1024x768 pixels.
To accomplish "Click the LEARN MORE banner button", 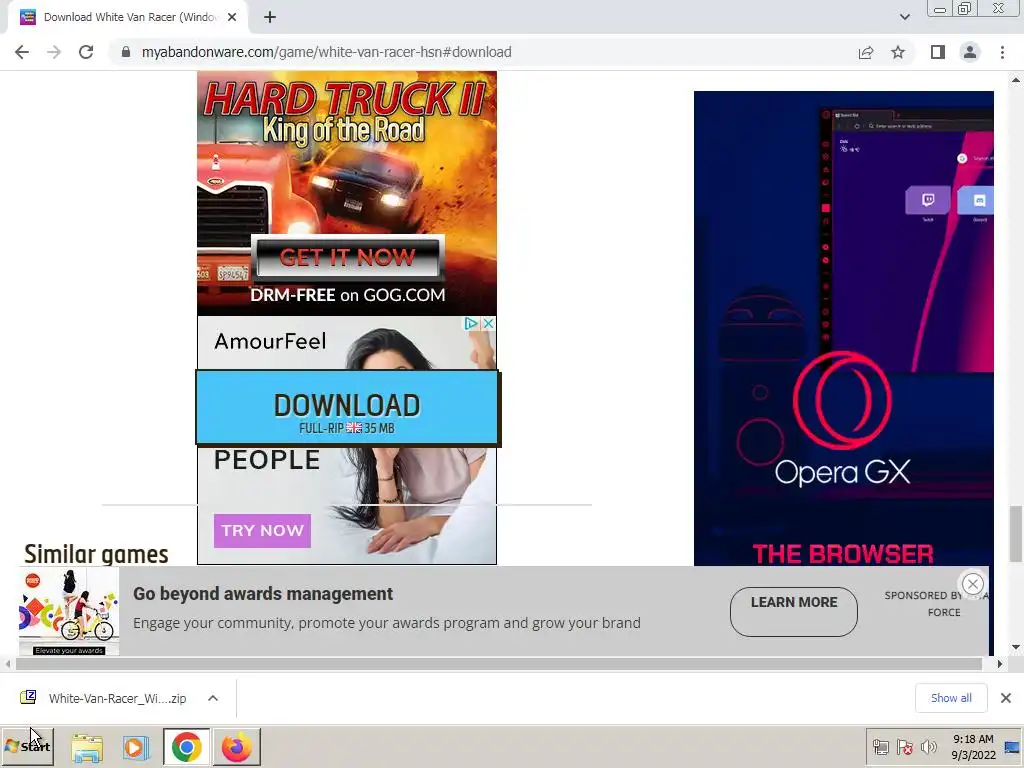I will pos(793,611).
